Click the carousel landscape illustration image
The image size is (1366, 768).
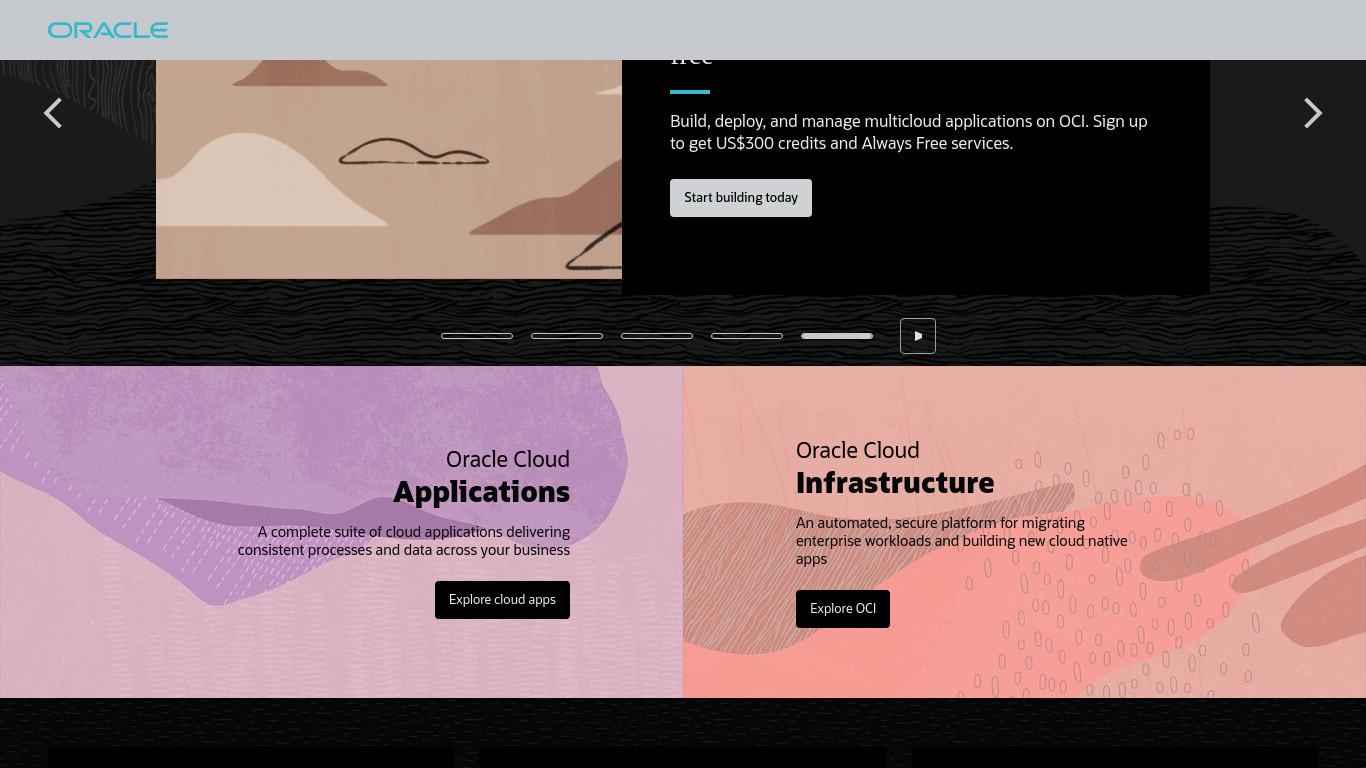(x=389, y=168)
